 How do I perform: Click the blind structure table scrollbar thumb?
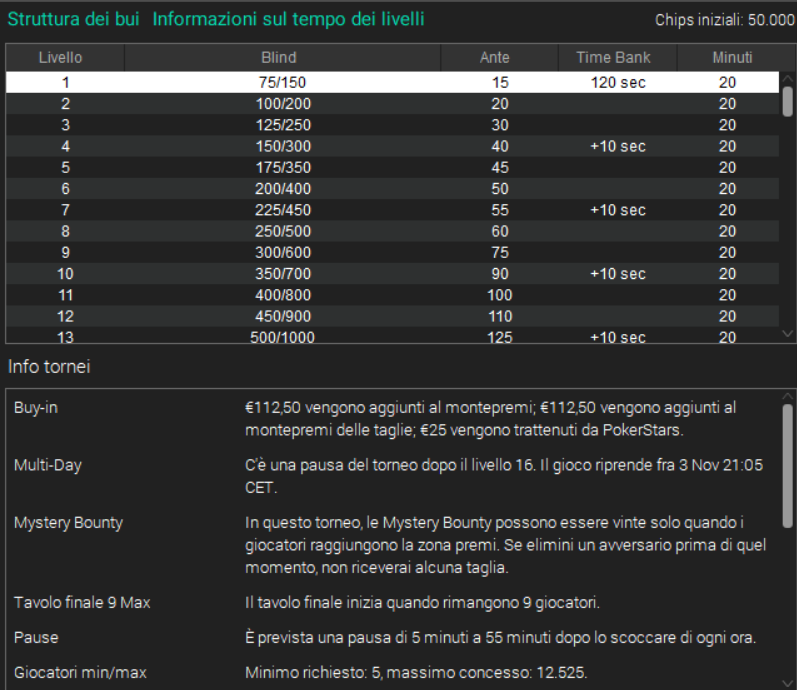coord(787,101)
